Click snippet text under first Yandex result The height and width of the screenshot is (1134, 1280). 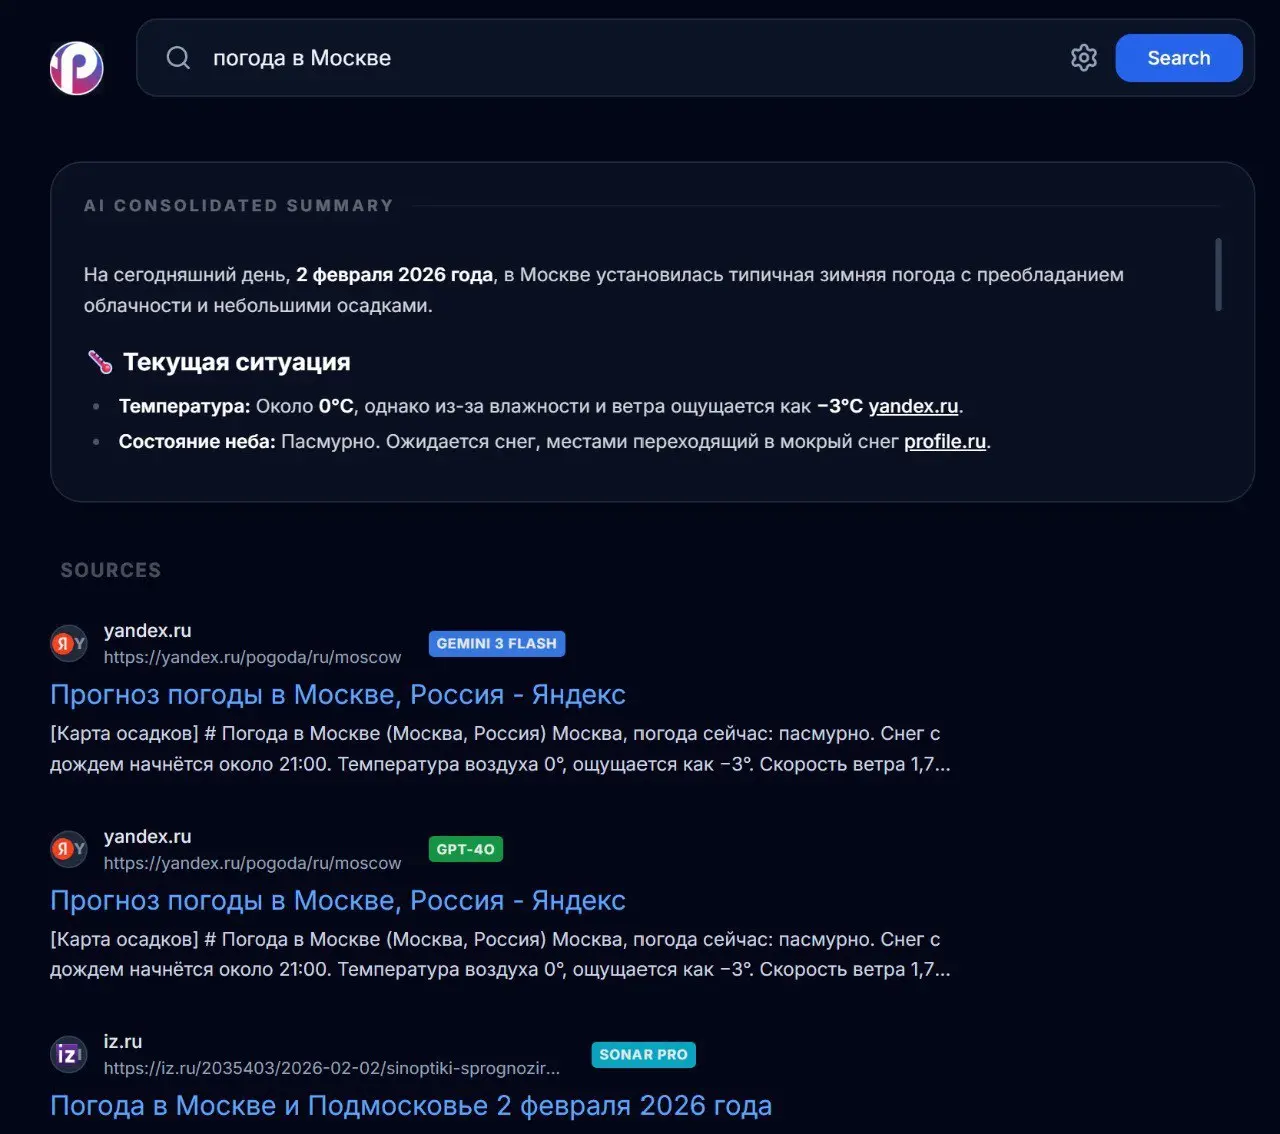click(500, 748)
